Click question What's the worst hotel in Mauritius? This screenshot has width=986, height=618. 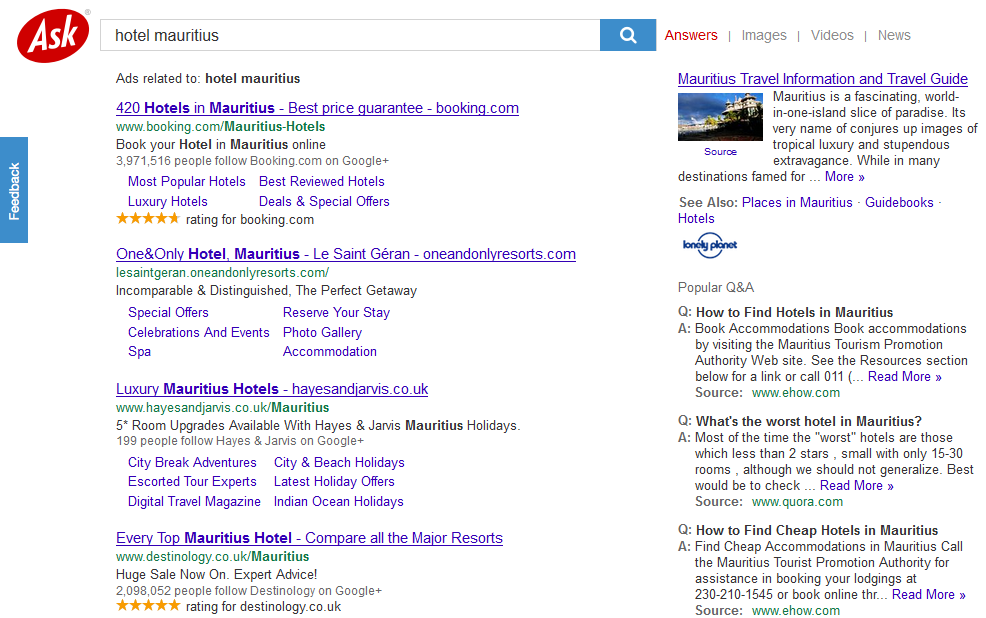(809, 421)
